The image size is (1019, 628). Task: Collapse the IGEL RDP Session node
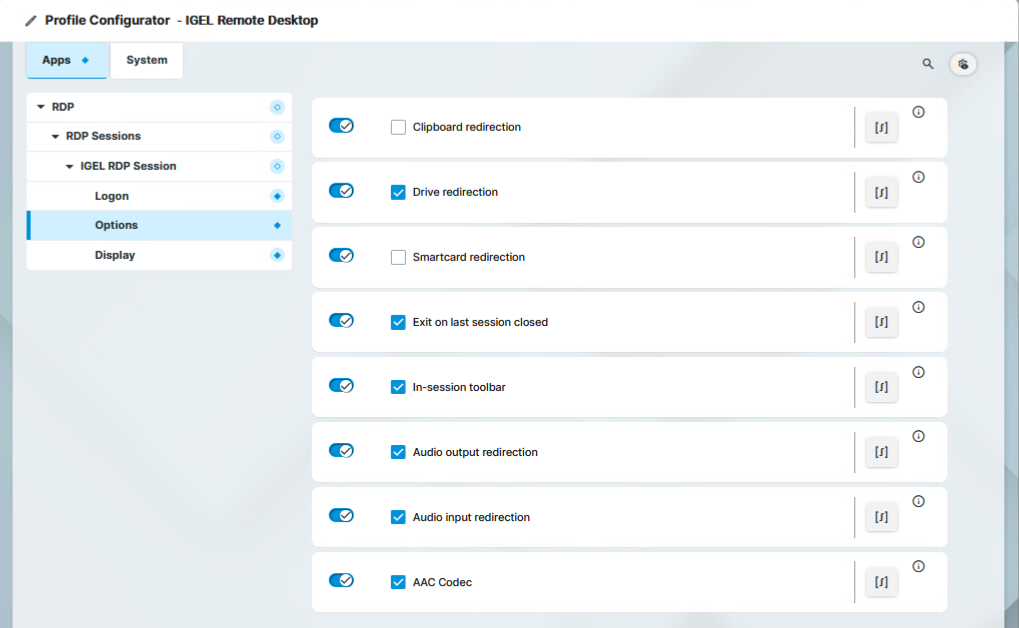coord(68,166)
